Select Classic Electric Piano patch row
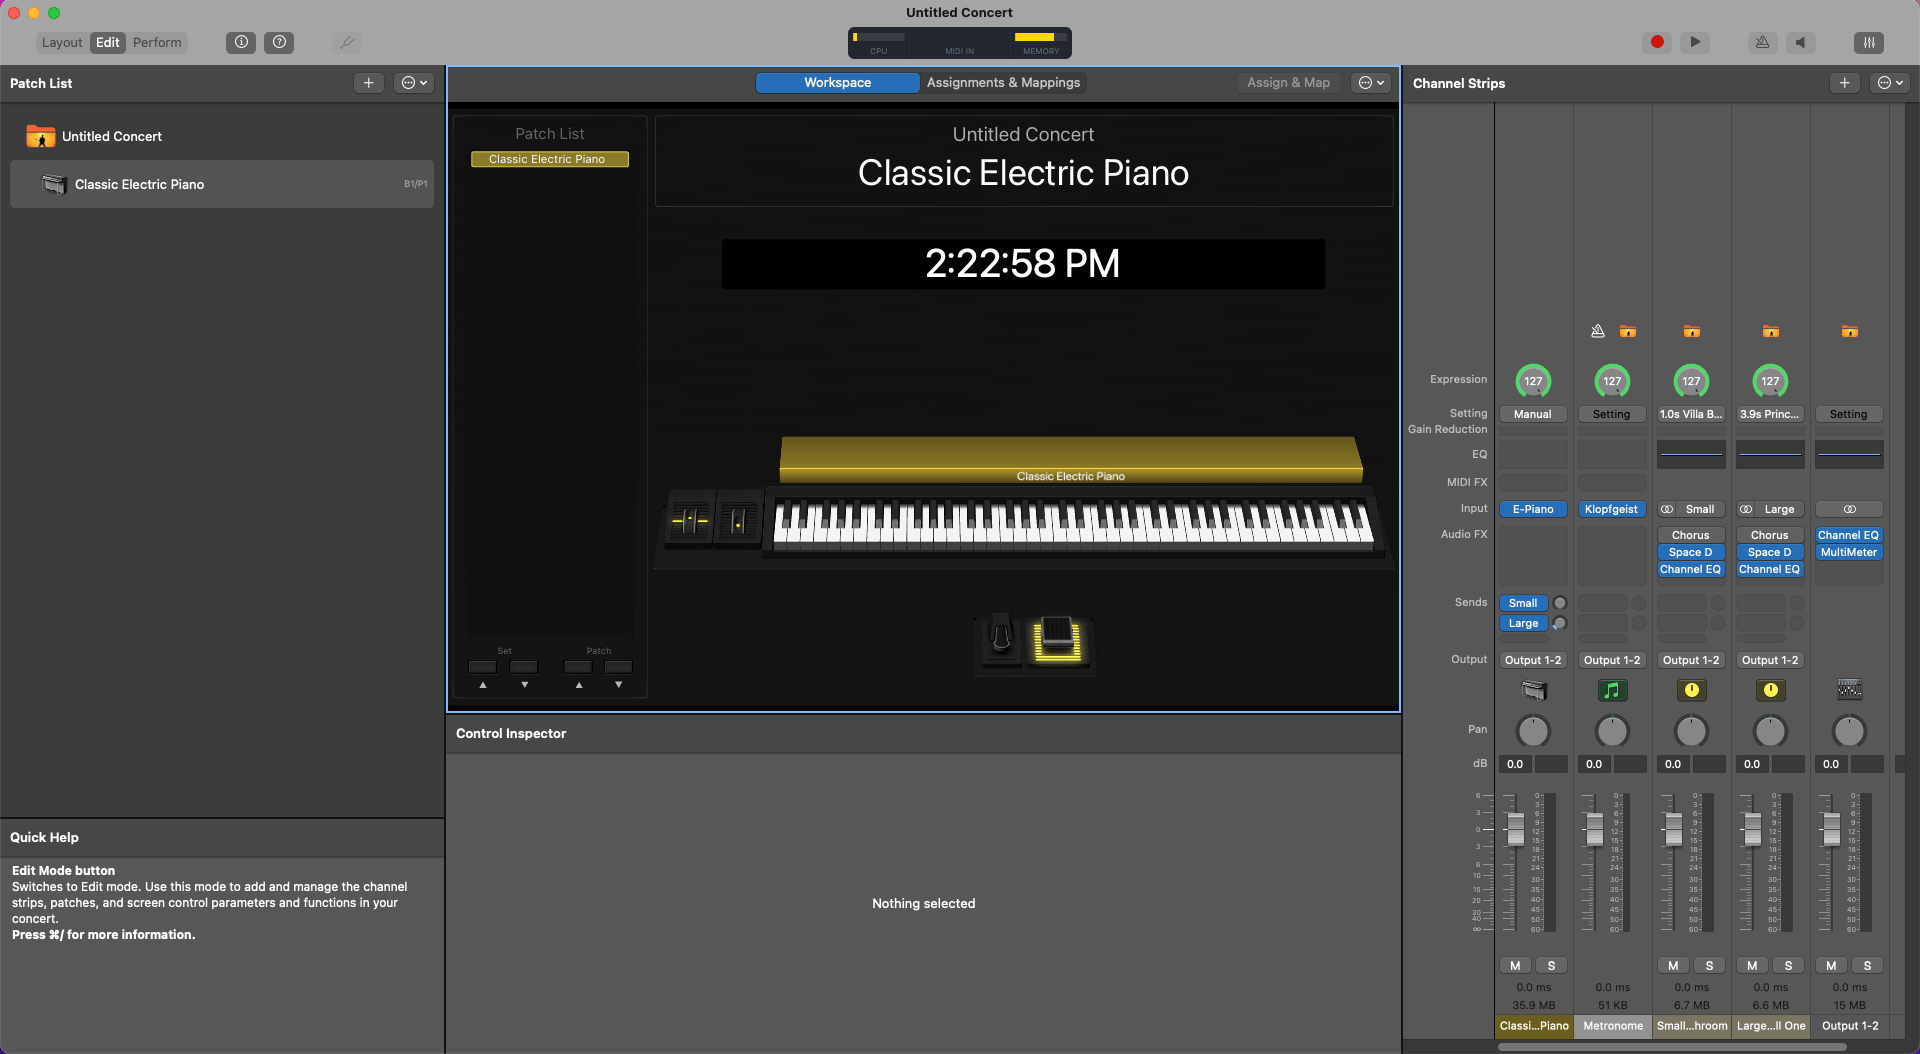The height and width of the screenshot is (1054, 1920). point(222,184)
